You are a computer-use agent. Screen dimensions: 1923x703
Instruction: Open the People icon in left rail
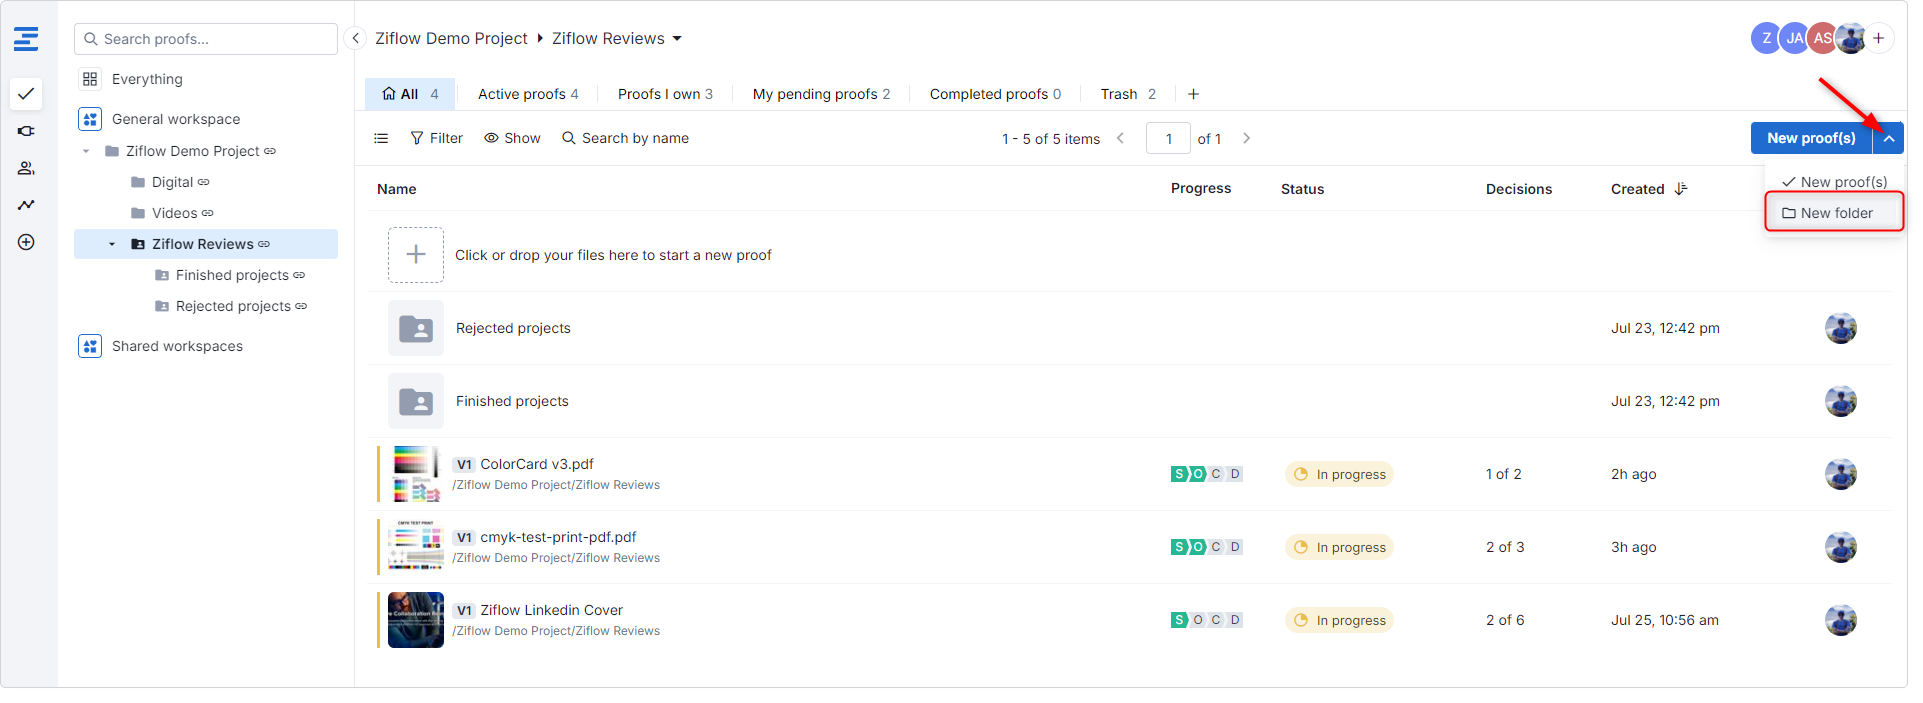click(26, 168)
